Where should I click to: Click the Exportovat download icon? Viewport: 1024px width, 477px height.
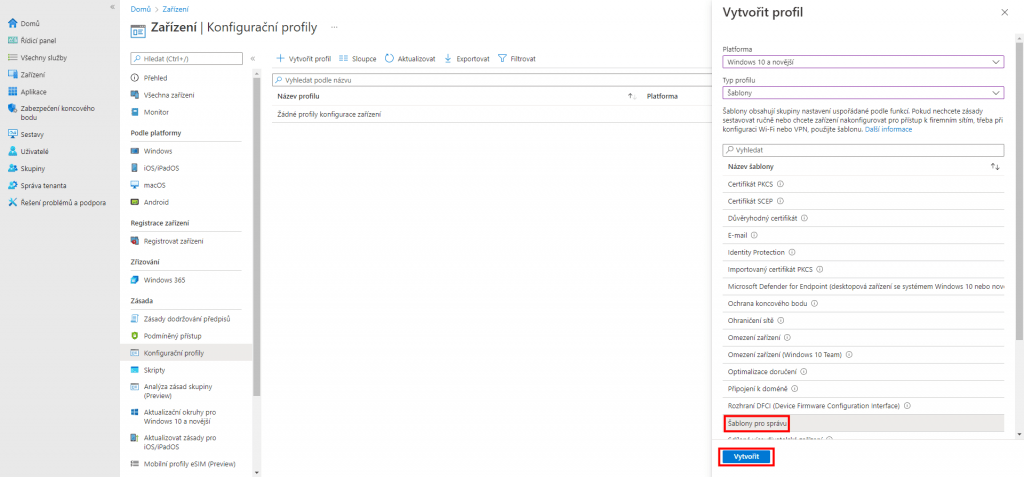(448, 59)
